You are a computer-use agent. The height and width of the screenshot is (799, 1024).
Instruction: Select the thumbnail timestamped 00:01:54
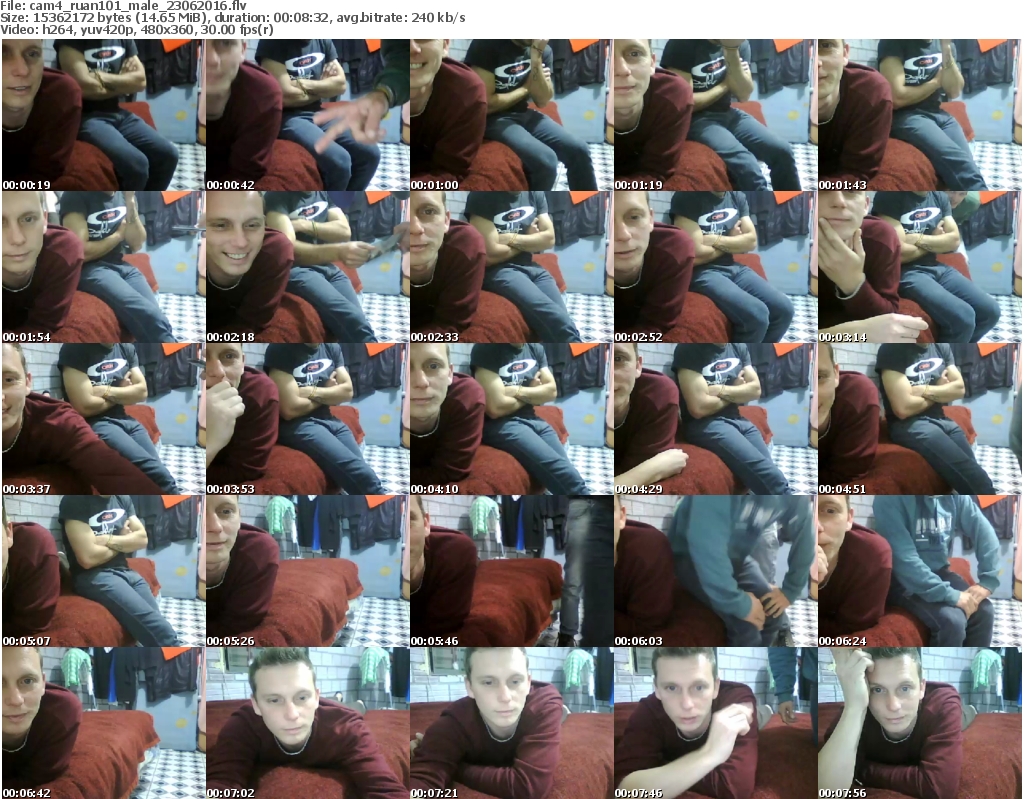(103, 267)
